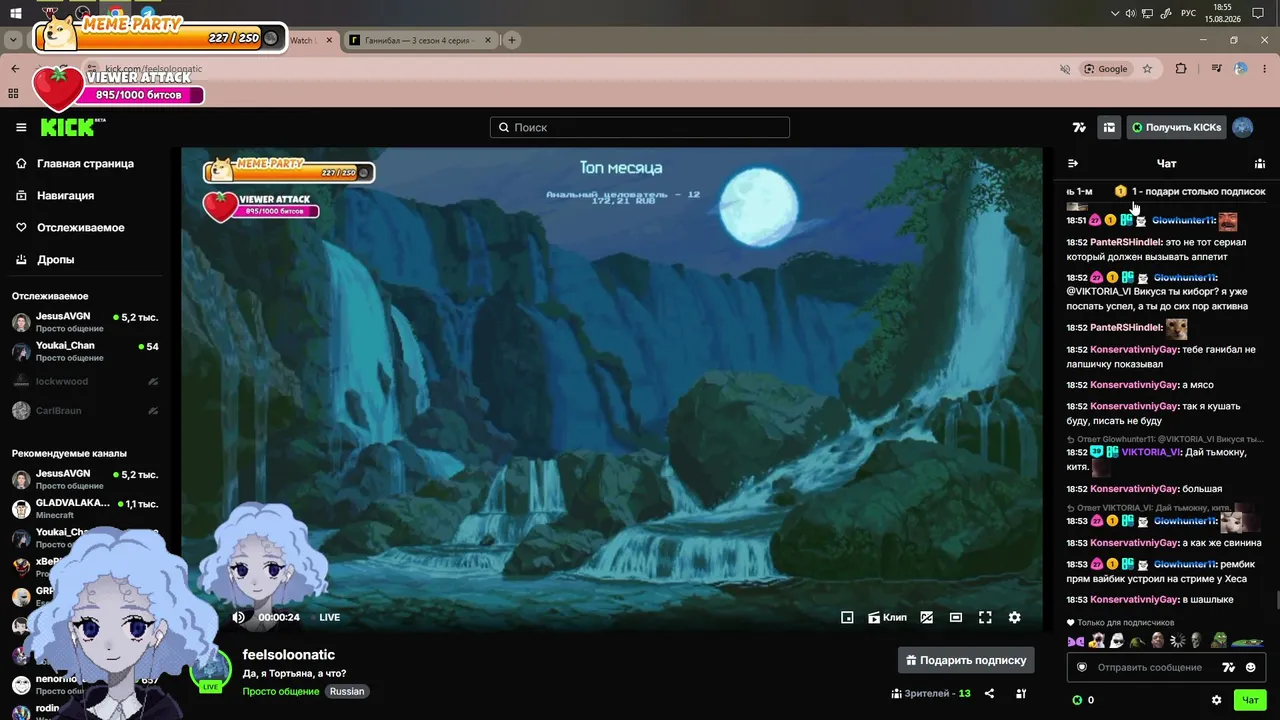The width and height of the screenshot is (1280, 720).
Task: Enable mini player mode
Action: pyautogui.click(x=847, y=617)
